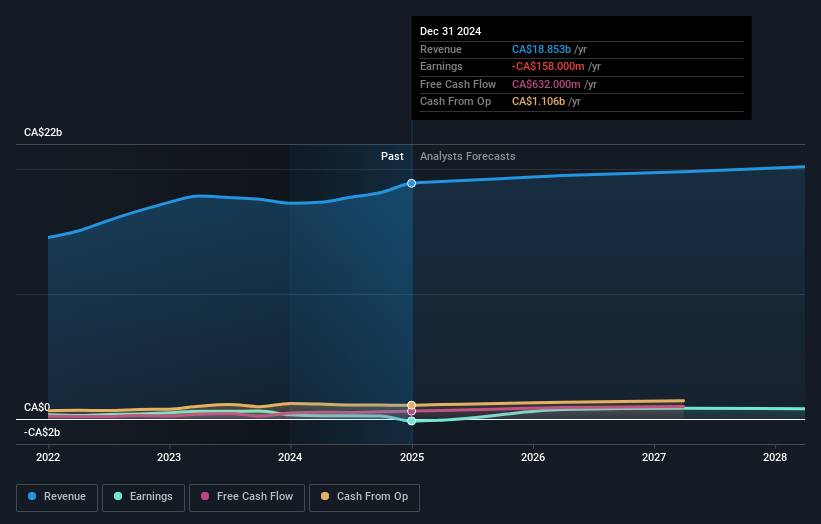Click the Analysts Forecasts label
Screen dimensions: 821x524
[x=468, y=157]
